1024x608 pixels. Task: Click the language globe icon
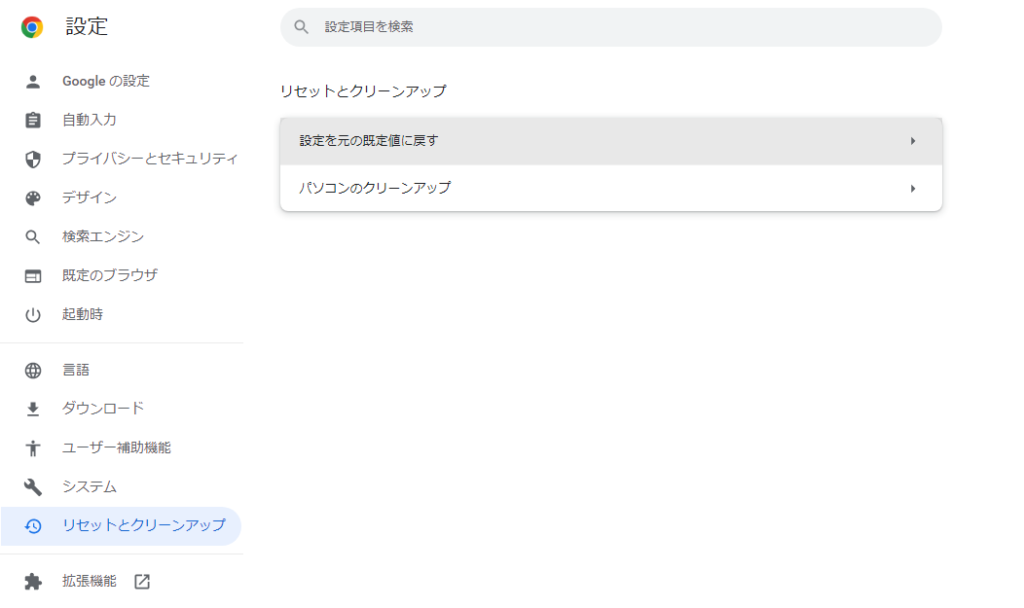point(33,371)
